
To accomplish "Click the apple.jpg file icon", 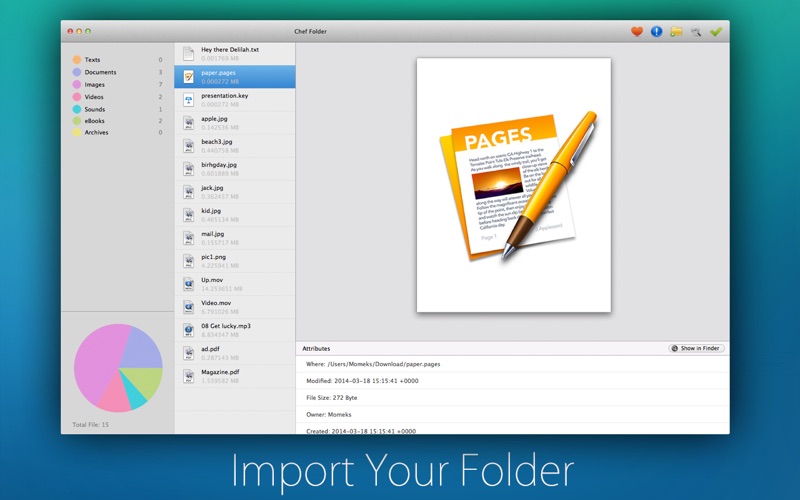I will point(189,122).
